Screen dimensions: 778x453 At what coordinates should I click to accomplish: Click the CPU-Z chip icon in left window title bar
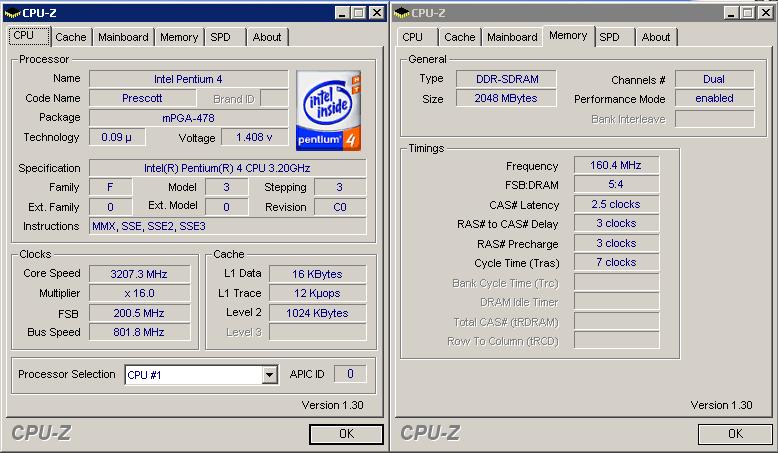(12, 13)
